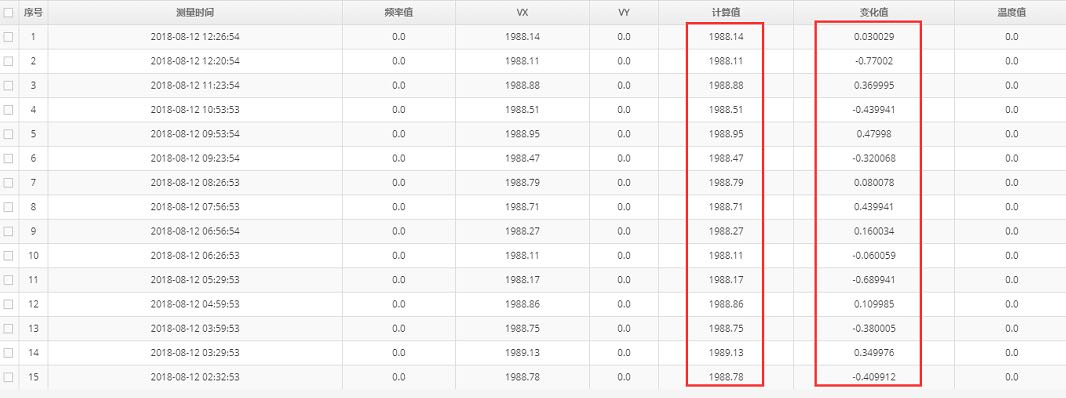Select change value 0.47998 cell

click(874, 134)
